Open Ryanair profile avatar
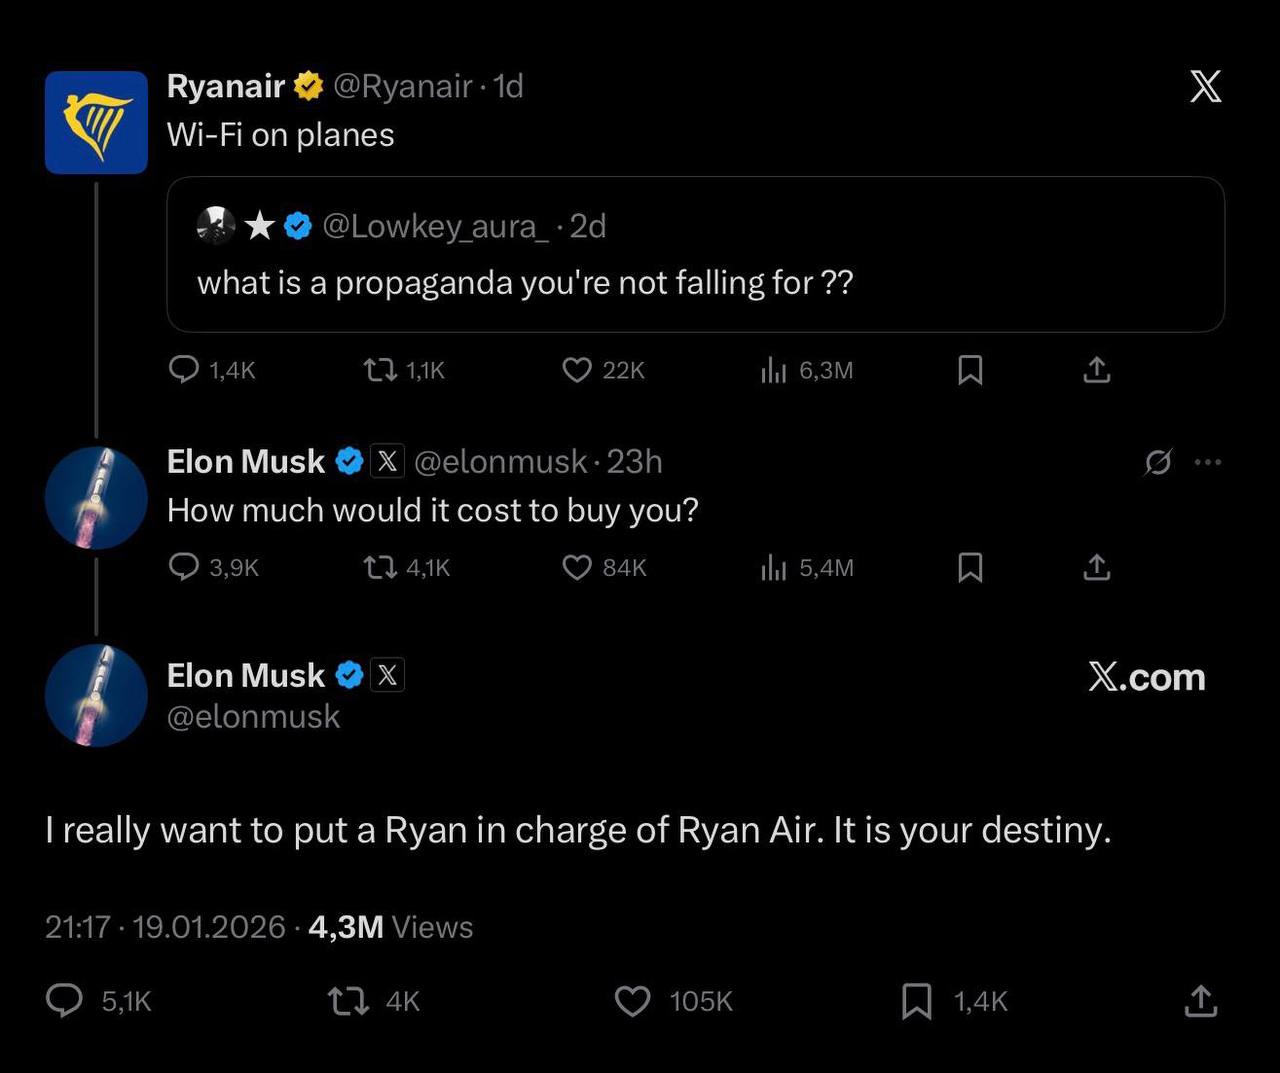 (96, 122)
